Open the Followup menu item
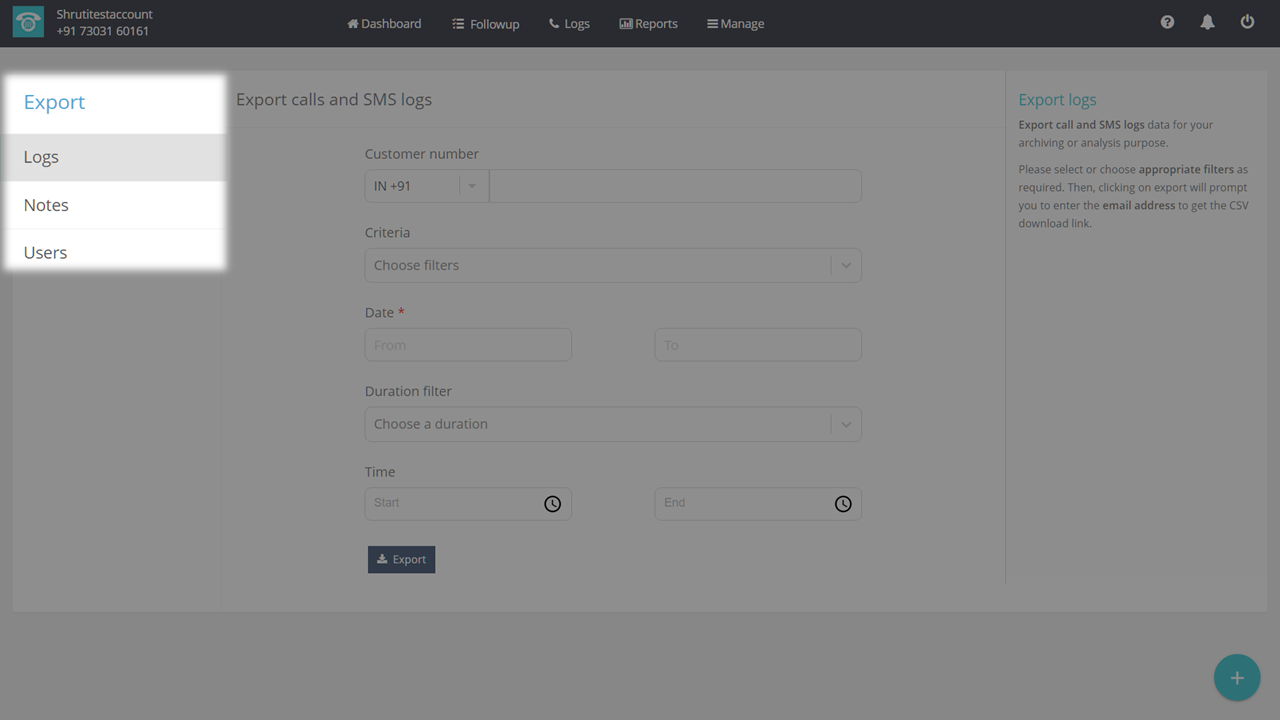 (486, 23)
